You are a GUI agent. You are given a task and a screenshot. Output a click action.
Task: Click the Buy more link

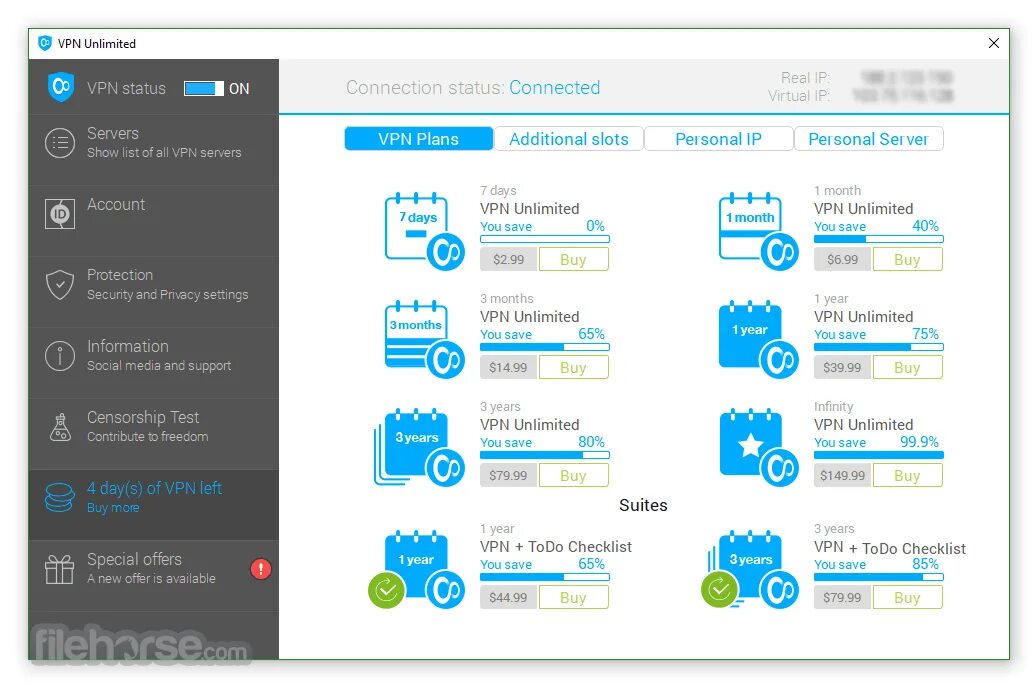[113, 508]
